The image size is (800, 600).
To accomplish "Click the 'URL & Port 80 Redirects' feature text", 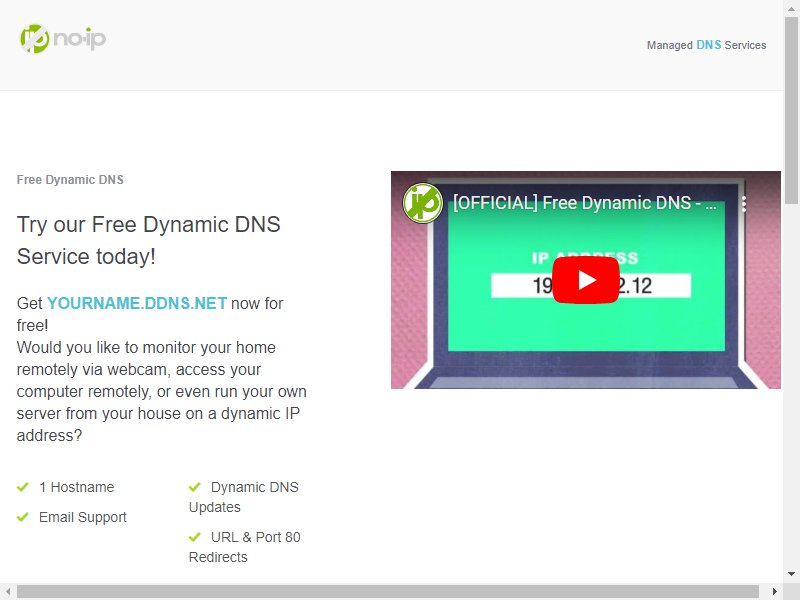I will [245, 547].
